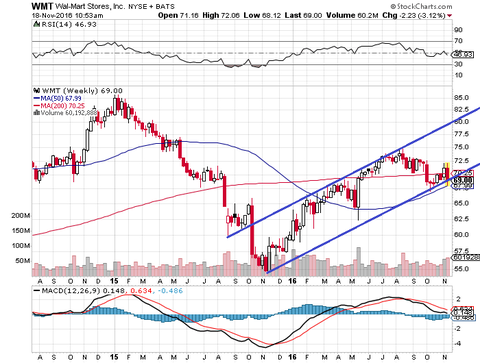Click the 62.5 price axis label
480x363 pixels.
coord(462,219)
